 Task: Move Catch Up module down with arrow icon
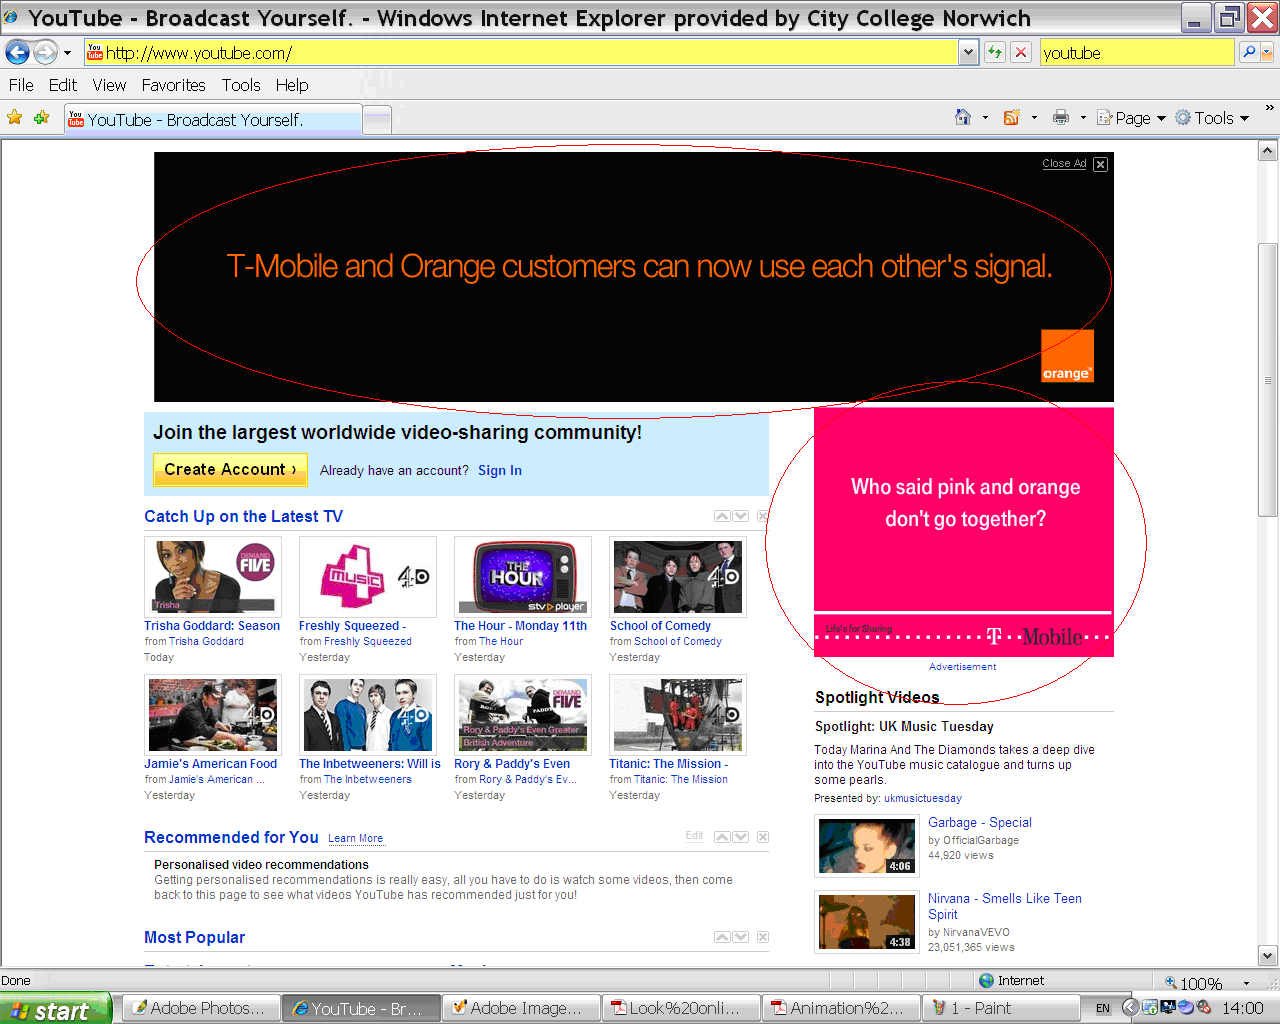tap(741, 516)
